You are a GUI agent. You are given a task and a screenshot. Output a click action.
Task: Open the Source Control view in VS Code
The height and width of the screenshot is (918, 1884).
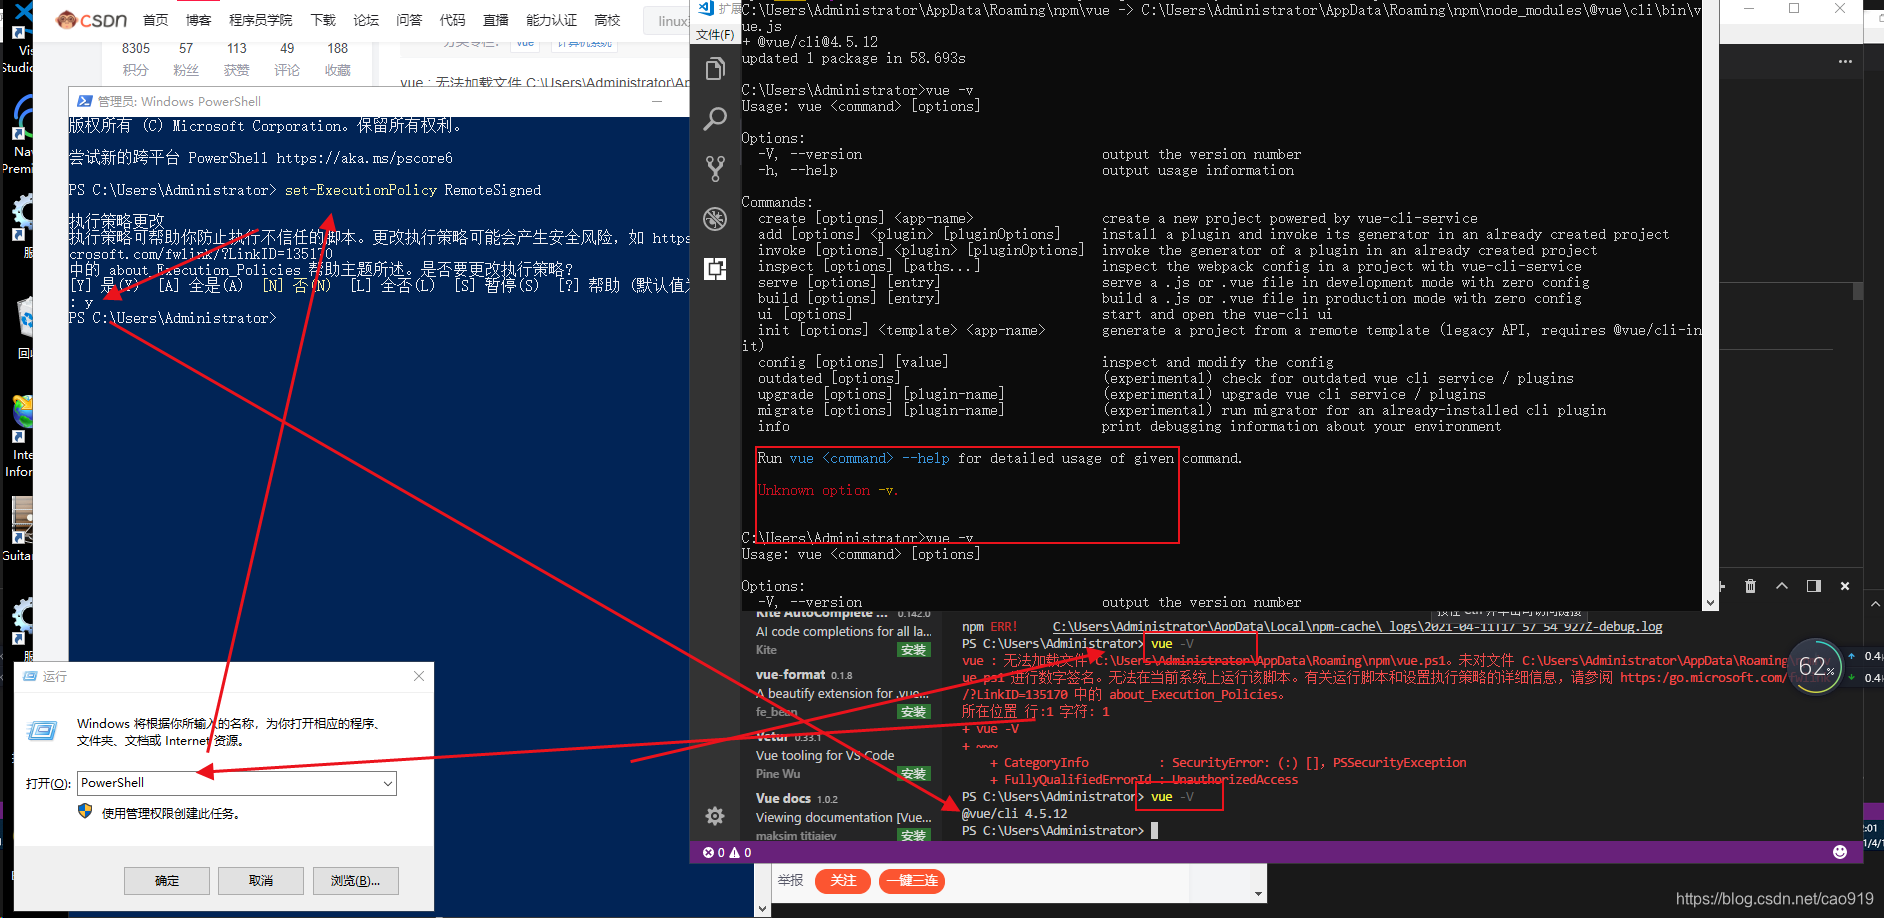point(715,168)
